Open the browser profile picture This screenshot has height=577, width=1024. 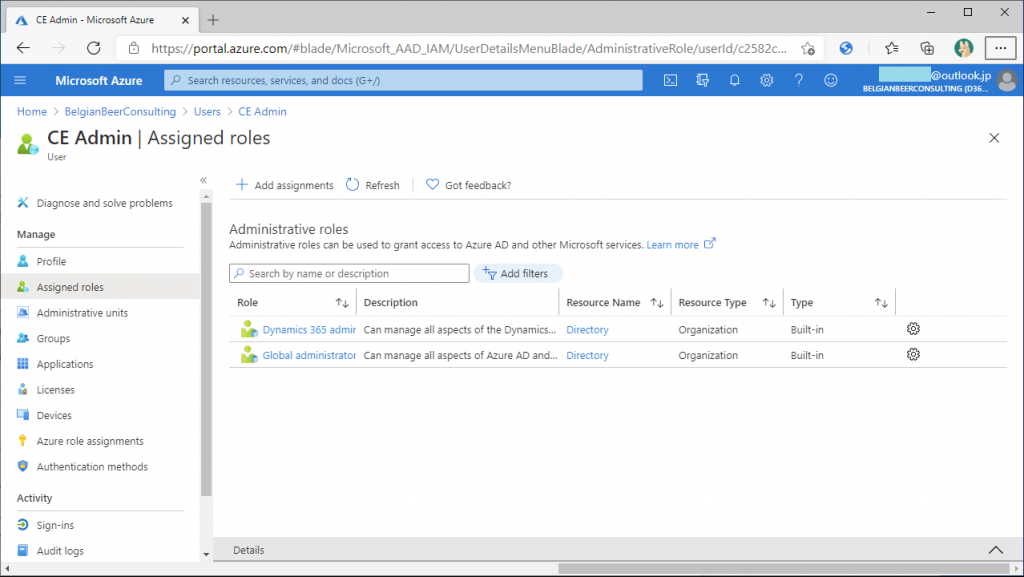click(963, 48)
